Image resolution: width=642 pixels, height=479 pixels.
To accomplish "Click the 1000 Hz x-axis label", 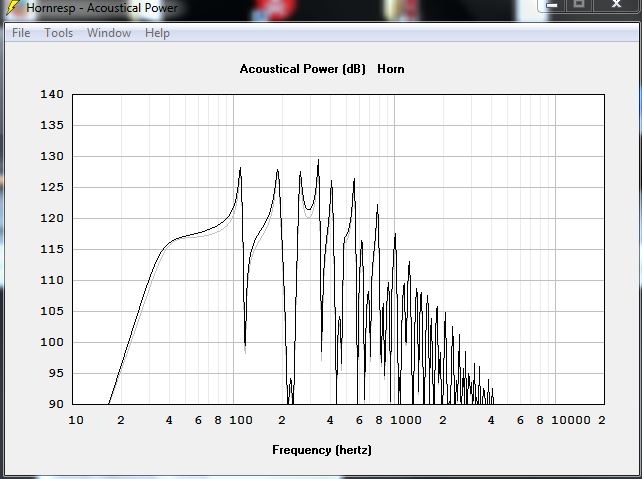I will [406, 420].
